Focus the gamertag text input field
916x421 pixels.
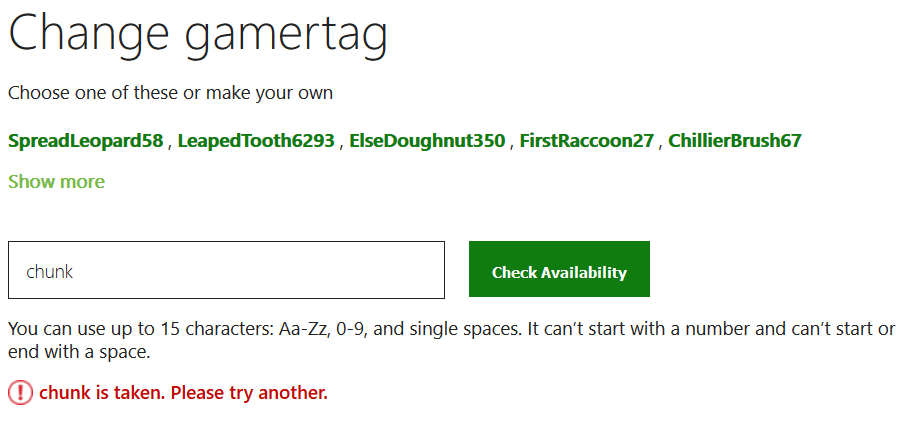tap(226, 270)
